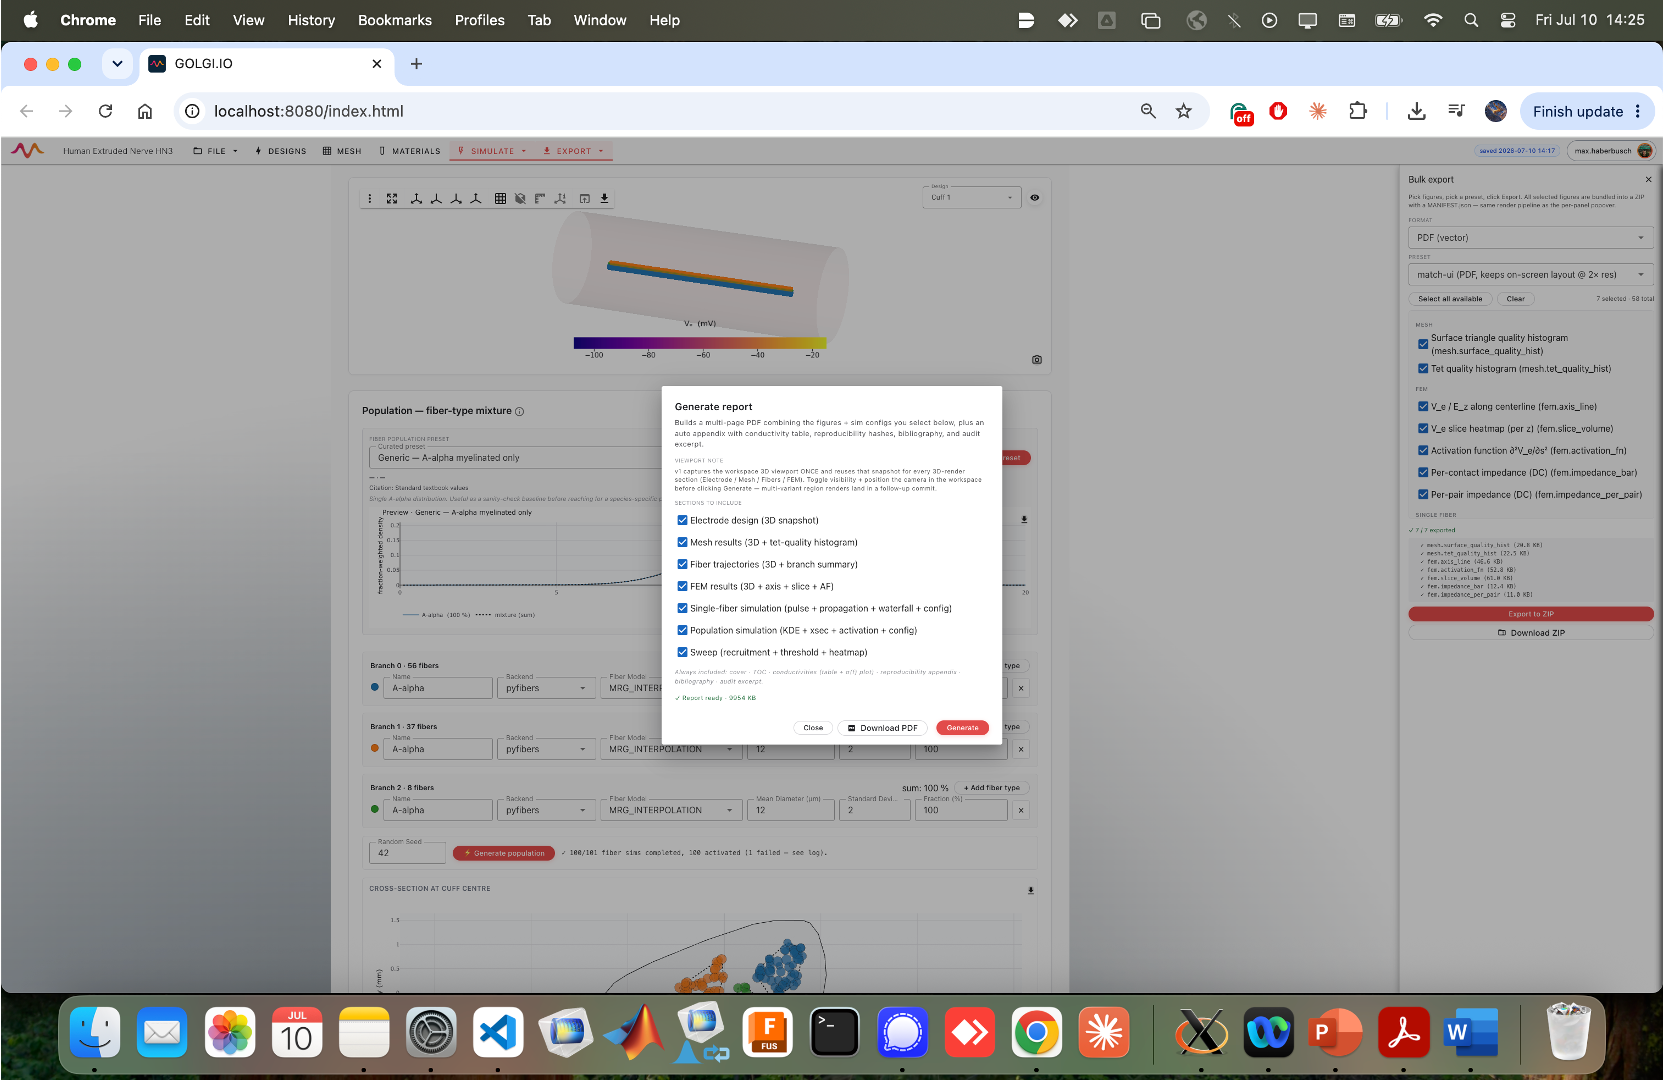Open the Chrome extensions puzzle icon
This screenshot has height=1080, width=1664.
pyautogui.click(x=1358, y=111)
